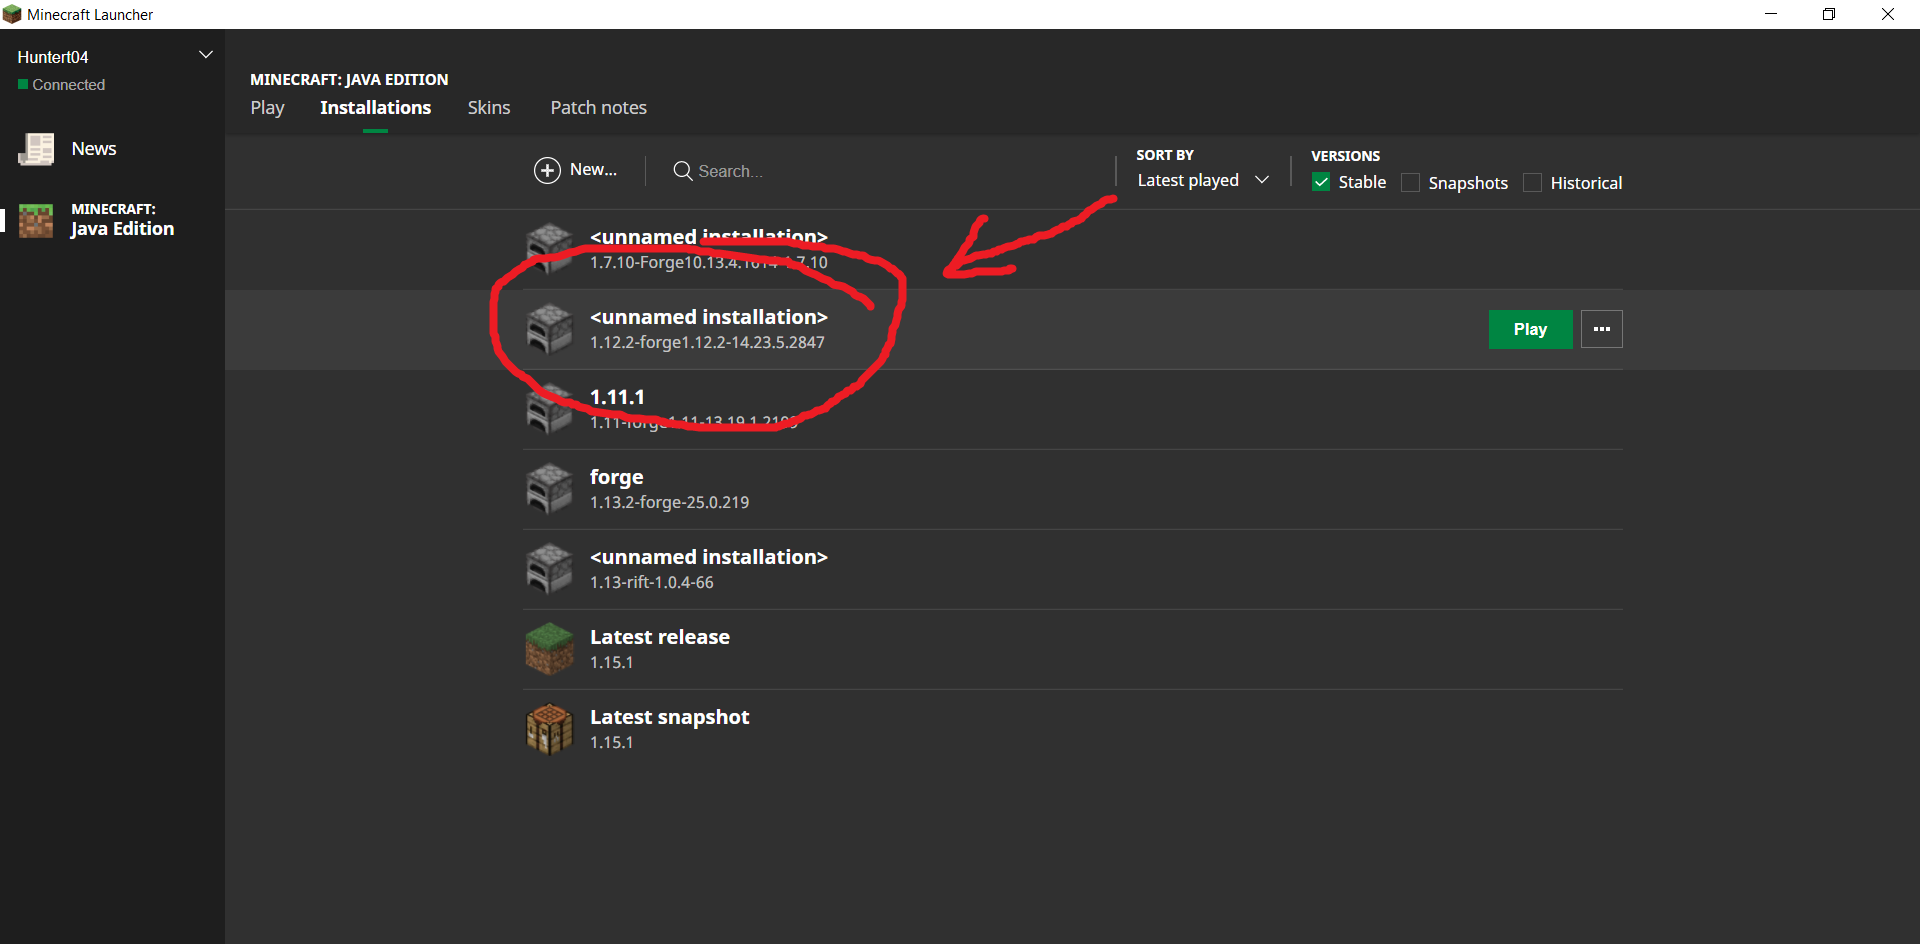The image size is (1920, 944).
Task: Select the 1.11.1 installation title
Action: coord(617,397)
